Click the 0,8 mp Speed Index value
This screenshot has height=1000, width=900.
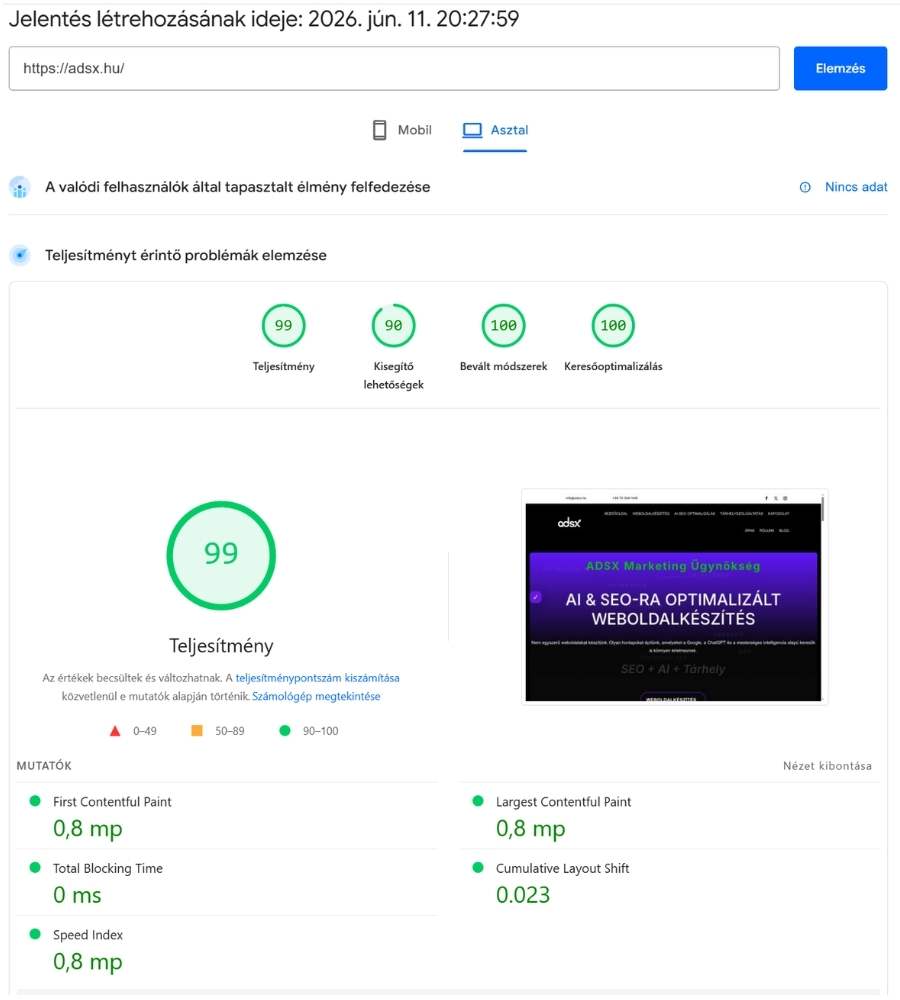[x=87, y=962]
